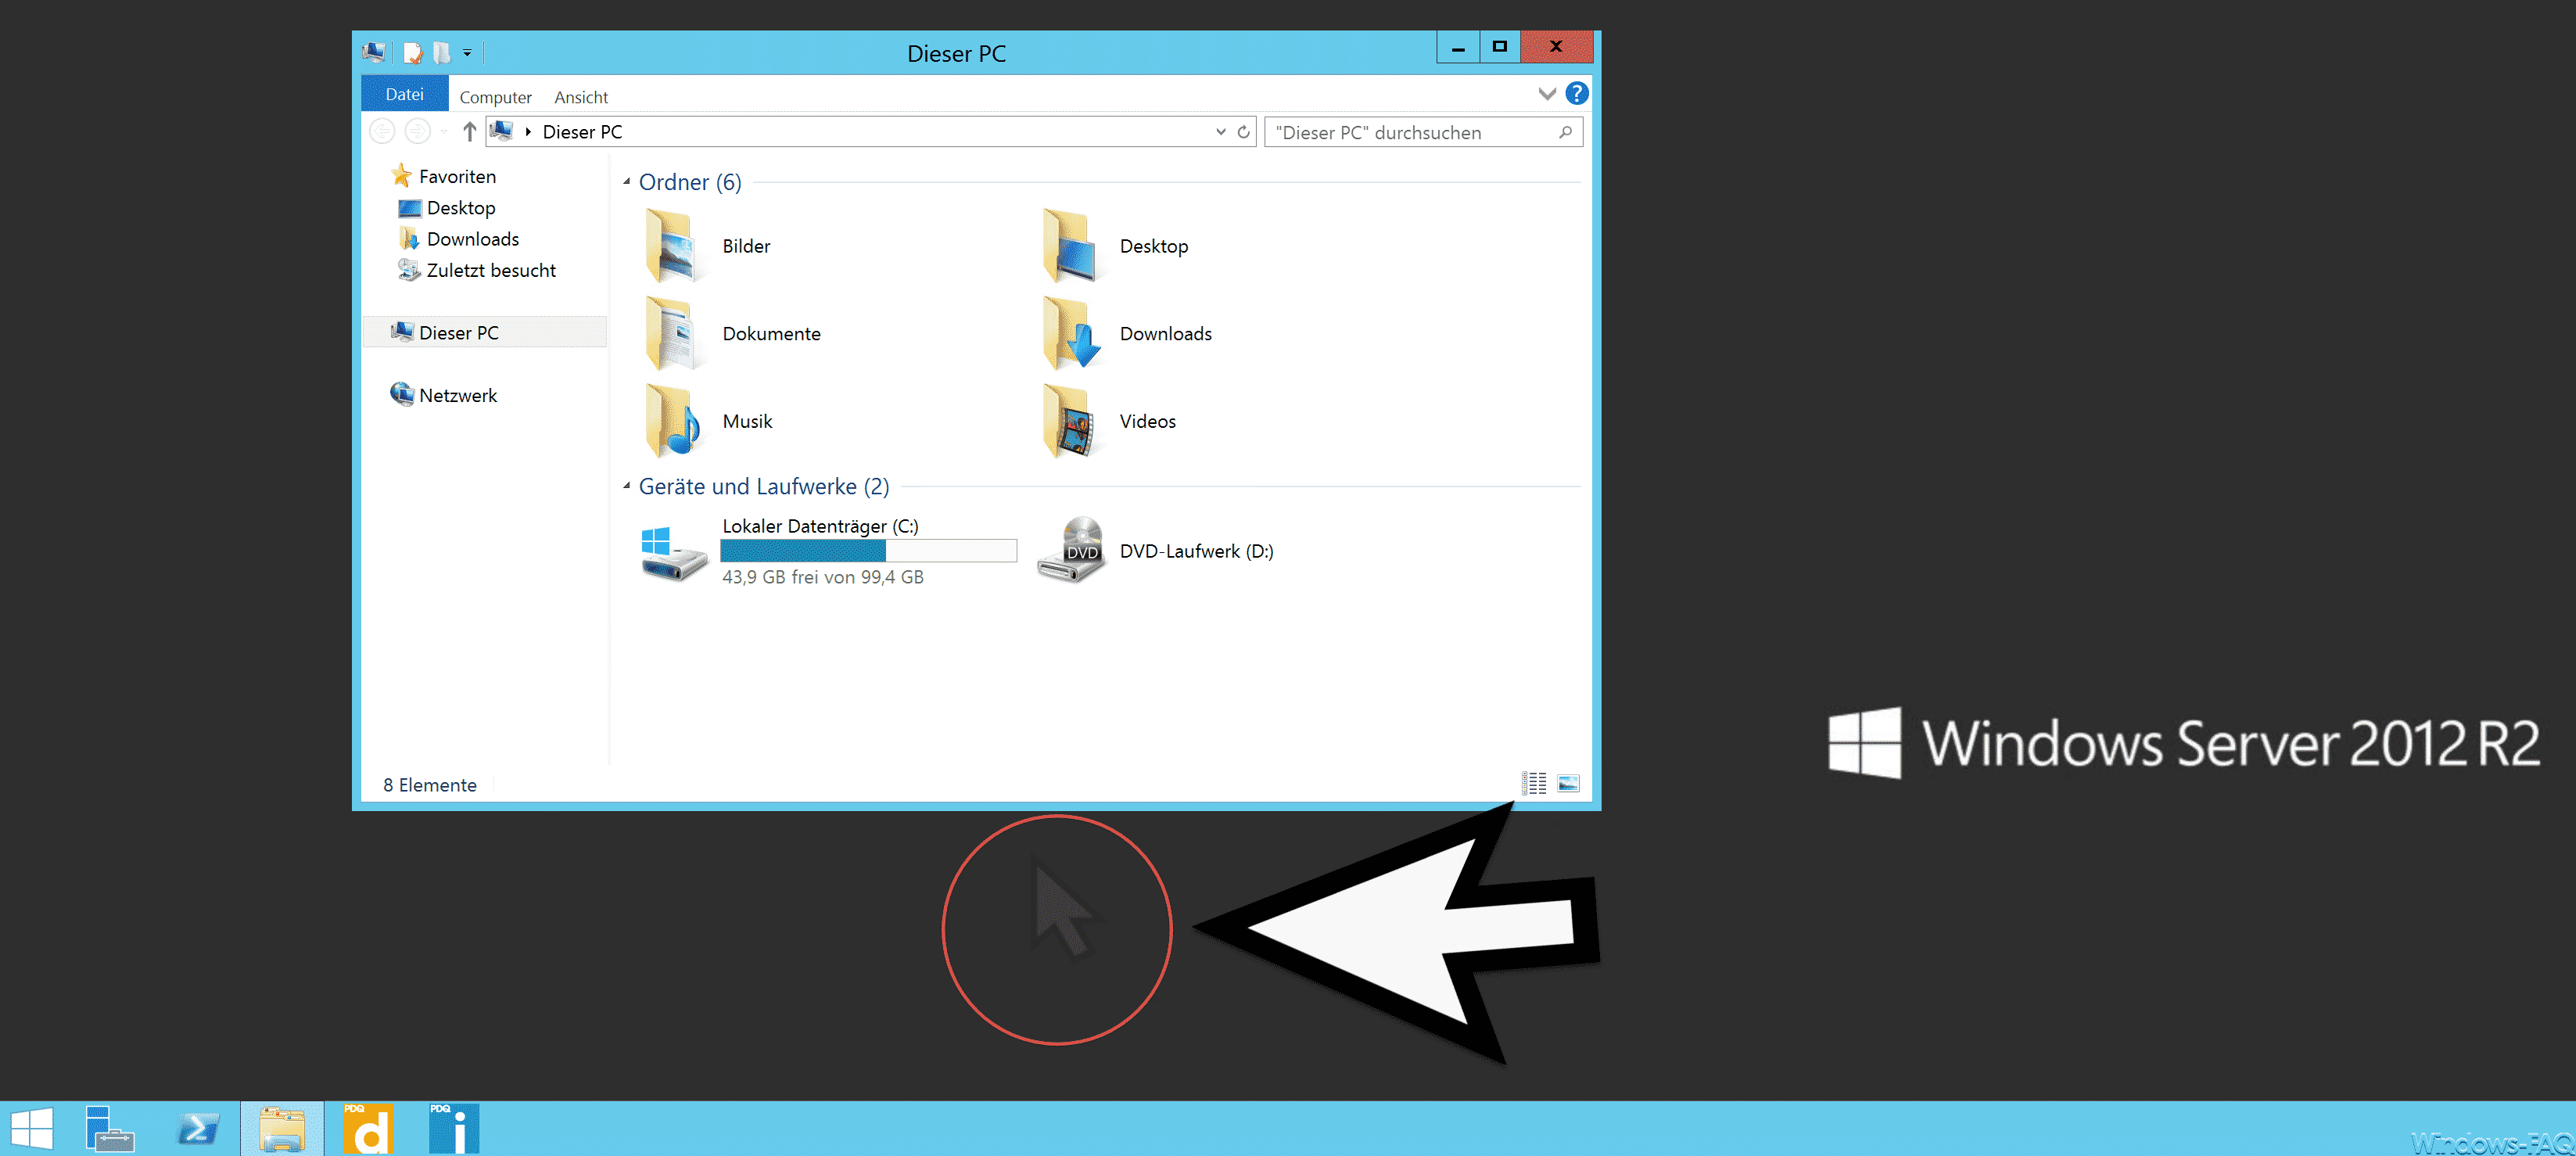
Task: Open the Musik folder icon
Action: pyautogui.click(x=673, y=421)
